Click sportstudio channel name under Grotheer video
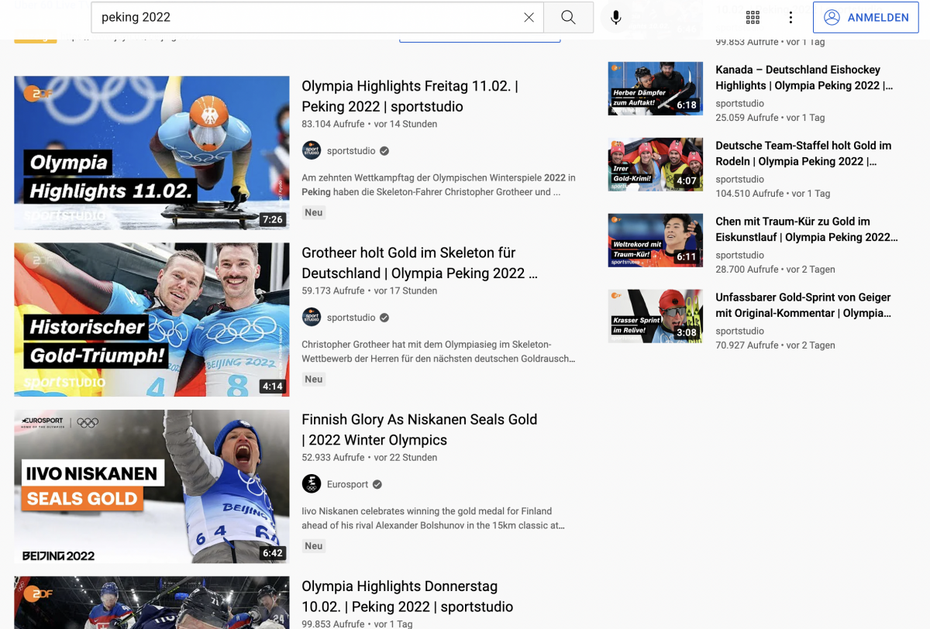Viewport: 930px width, 629px height. [x=351, y=317]
